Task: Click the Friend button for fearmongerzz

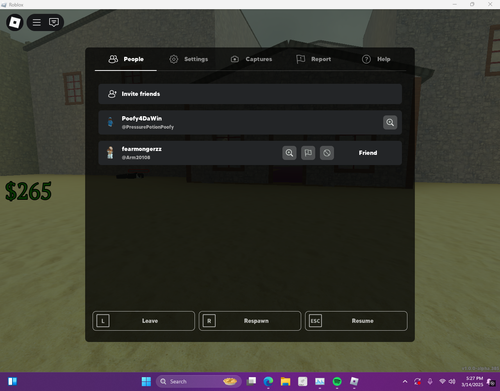Action: tap(368, 153)
